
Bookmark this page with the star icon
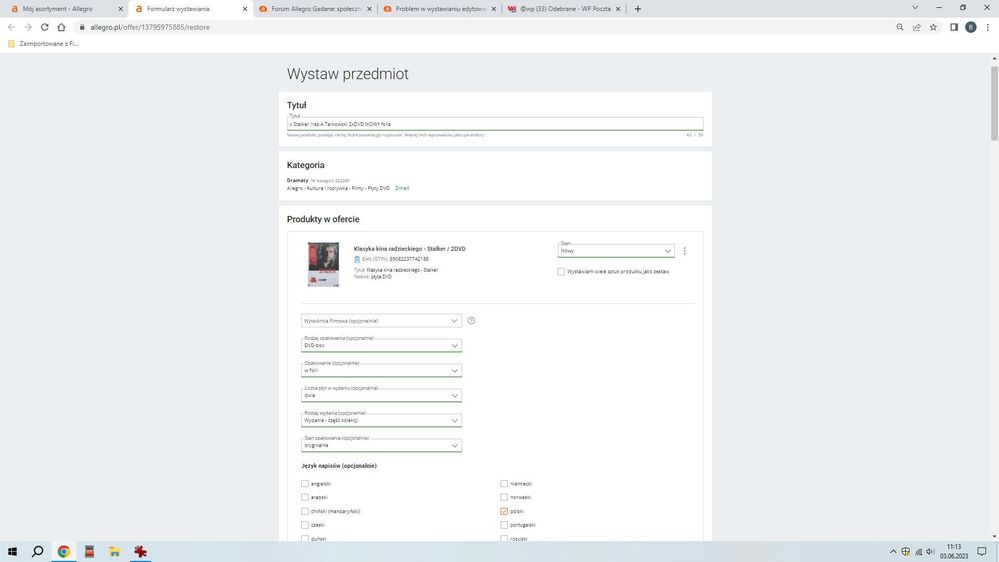[933, 27]
